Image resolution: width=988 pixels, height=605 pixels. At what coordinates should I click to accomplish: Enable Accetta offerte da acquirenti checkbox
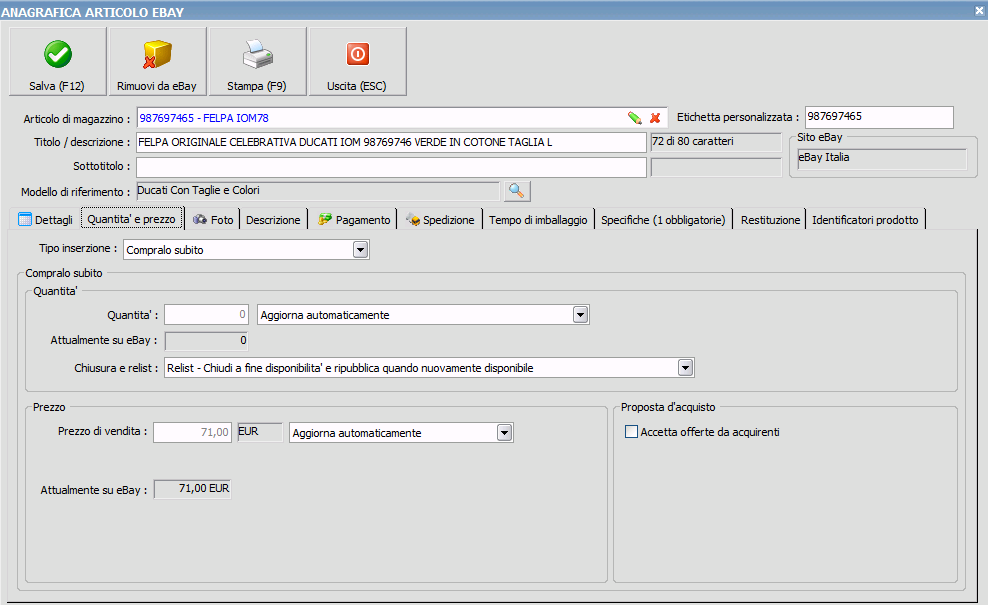coord(631,432)
